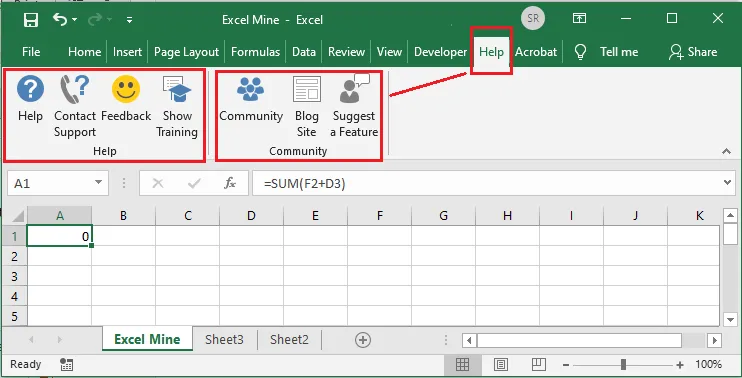The width and height of the screenshot is (742, 378).
Task: Click the Suggest a Feature icon
Action: 354,89
